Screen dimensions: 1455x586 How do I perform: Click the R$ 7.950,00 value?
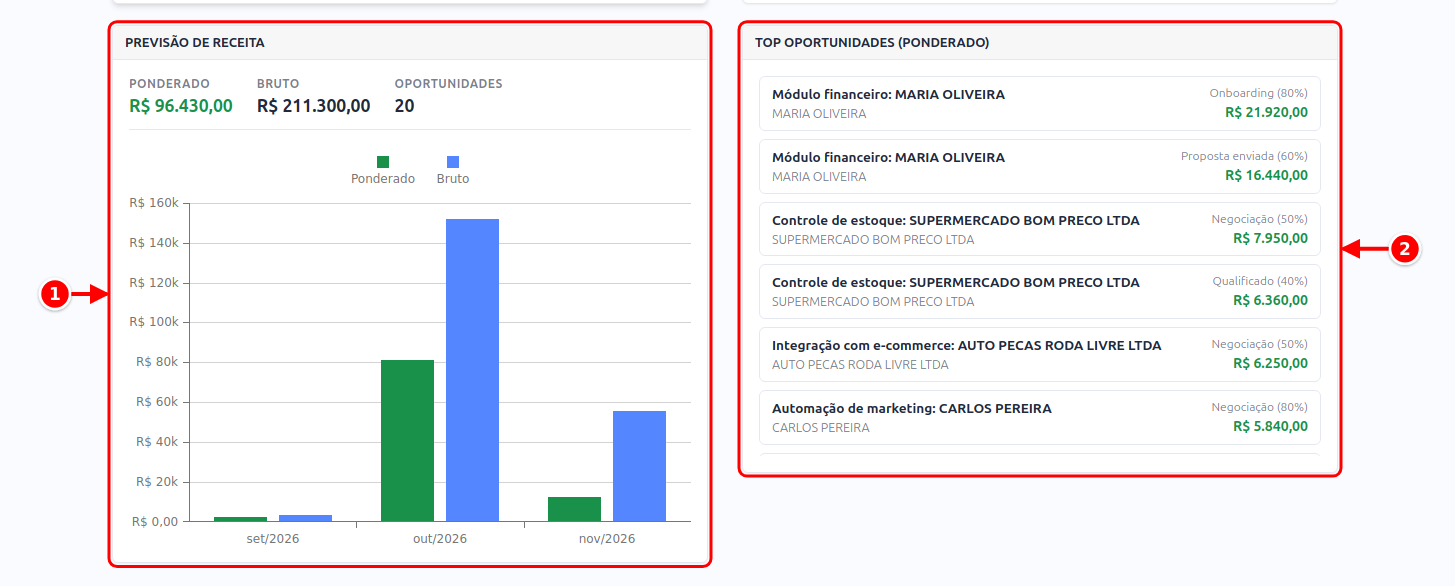1270,238
